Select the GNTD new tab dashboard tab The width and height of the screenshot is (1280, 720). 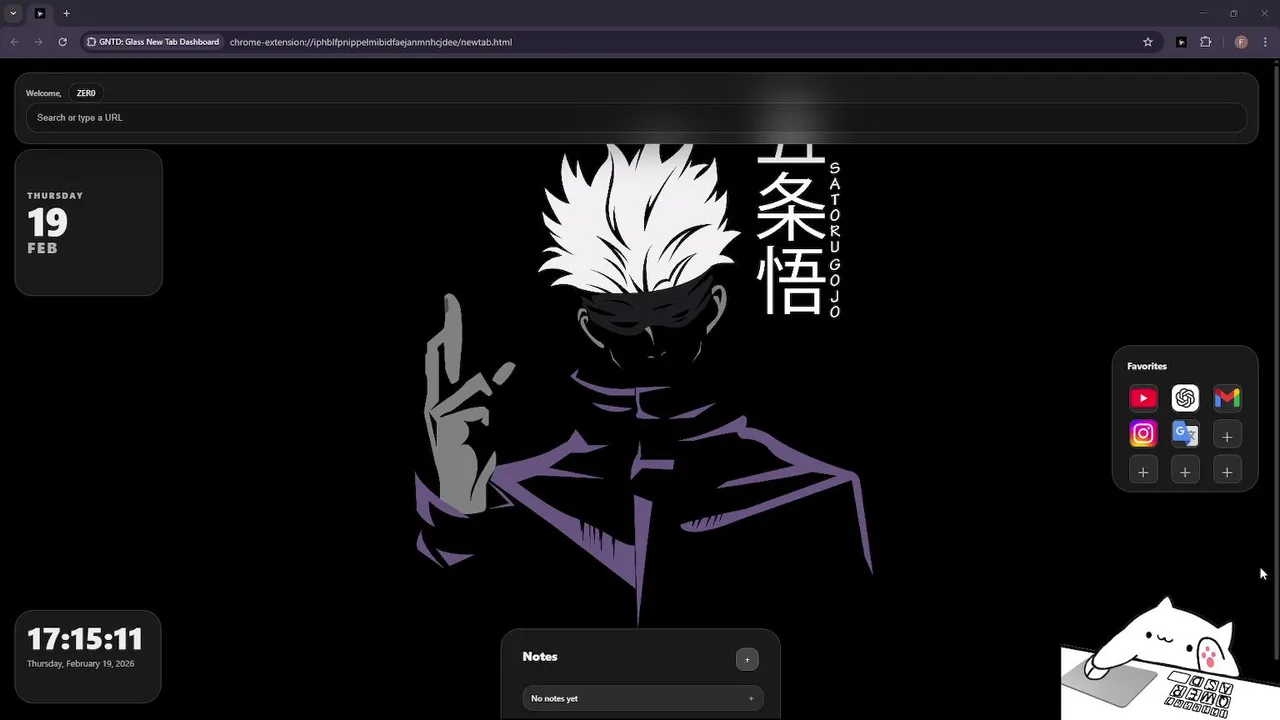[x=40, y=13]
